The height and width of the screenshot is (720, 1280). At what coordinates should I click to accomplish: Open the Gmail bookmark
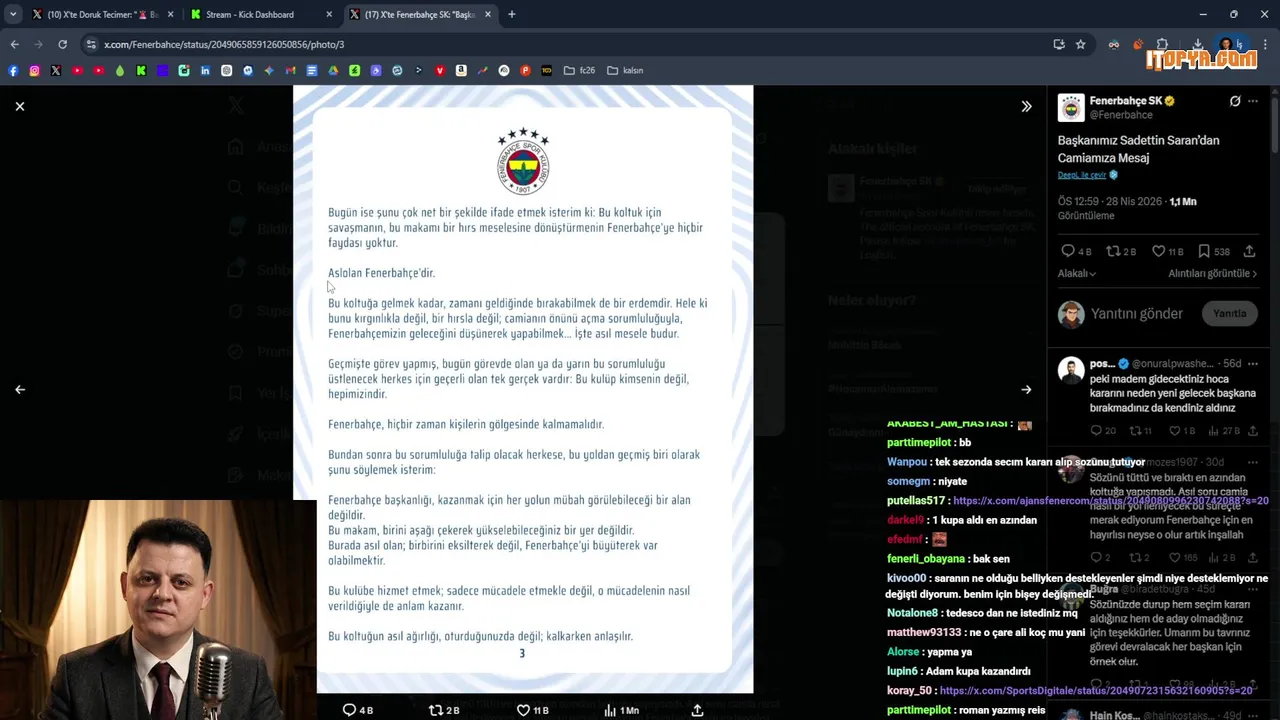point(290,70)
